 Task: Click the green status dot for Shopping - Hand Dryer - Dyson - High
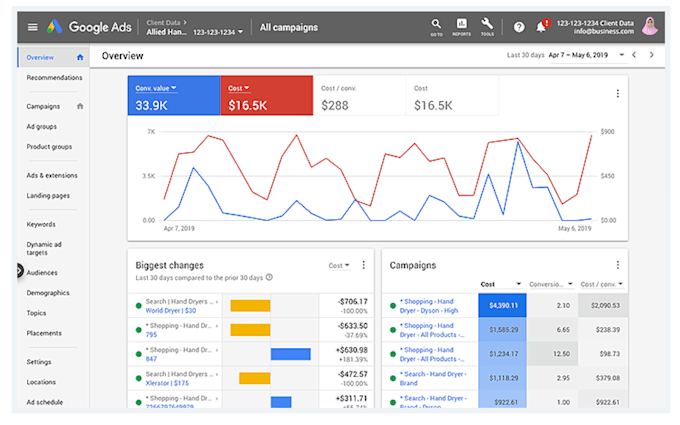393,306
